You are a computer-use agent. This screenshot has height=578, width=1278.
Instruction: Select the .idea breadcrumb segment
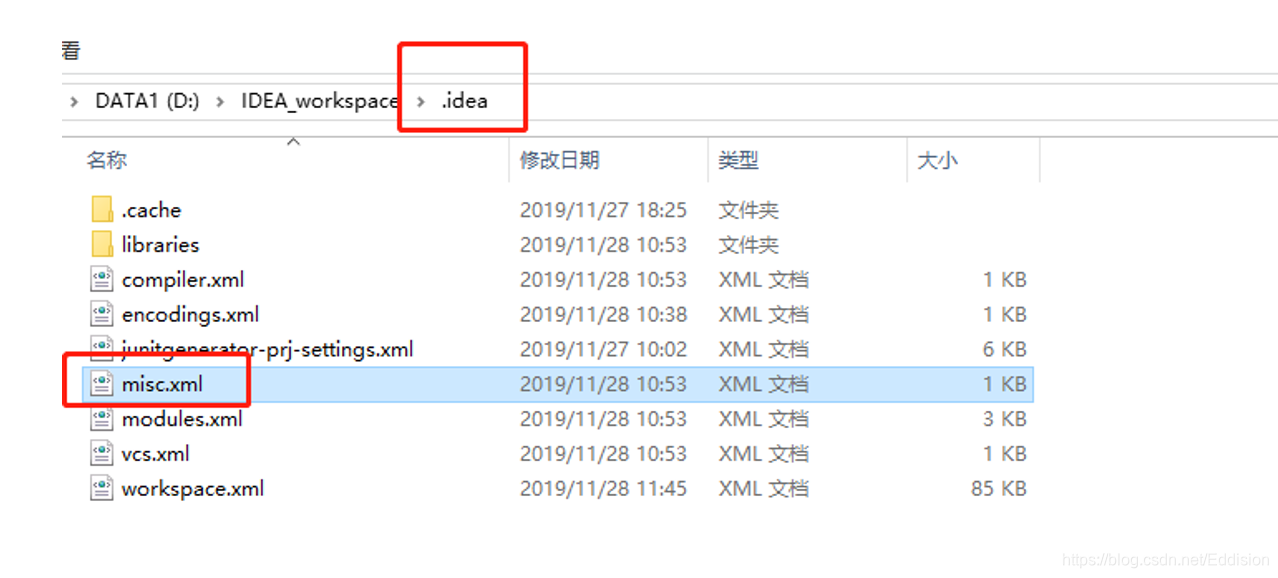coord(465,101)
